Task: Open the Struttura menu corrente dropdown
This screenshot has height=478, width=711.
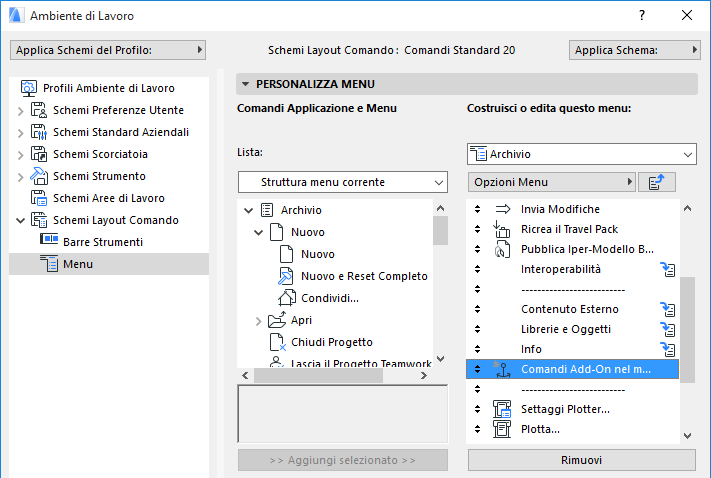Action: (342, 182)
